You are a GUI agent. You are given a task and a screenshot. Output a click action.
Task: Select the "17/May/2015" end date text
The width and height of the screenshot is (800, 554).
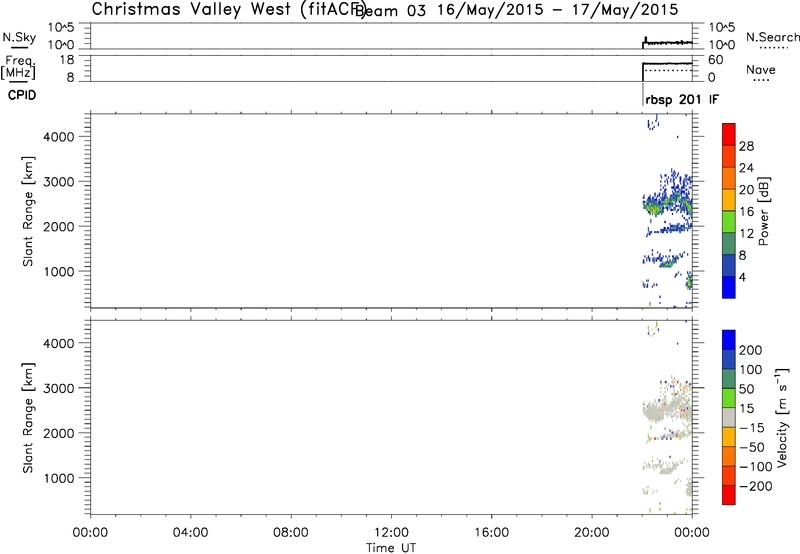pyautogui.click(x=626, y=10)
